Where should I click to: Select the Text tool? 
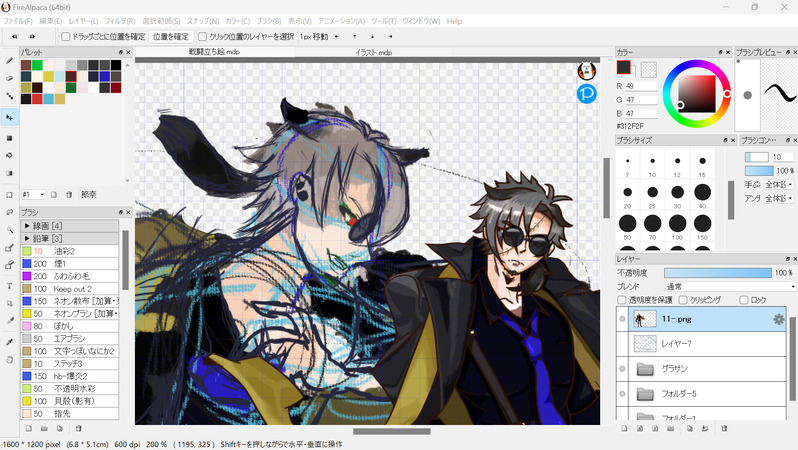point(9,286)
